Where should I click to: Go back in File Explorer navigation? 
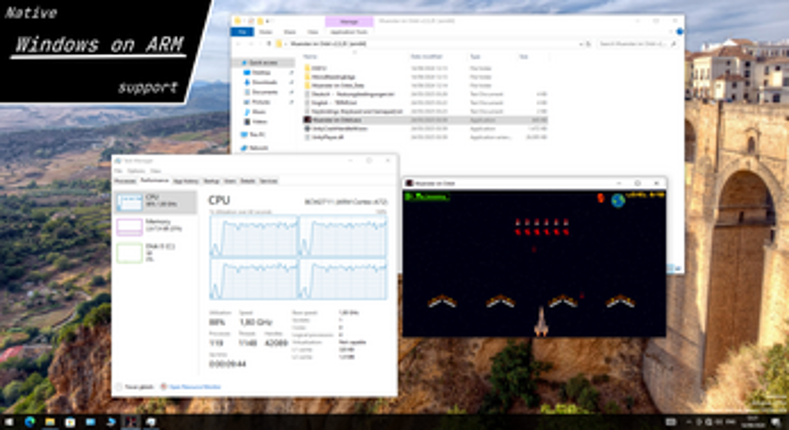pos(239,44)
